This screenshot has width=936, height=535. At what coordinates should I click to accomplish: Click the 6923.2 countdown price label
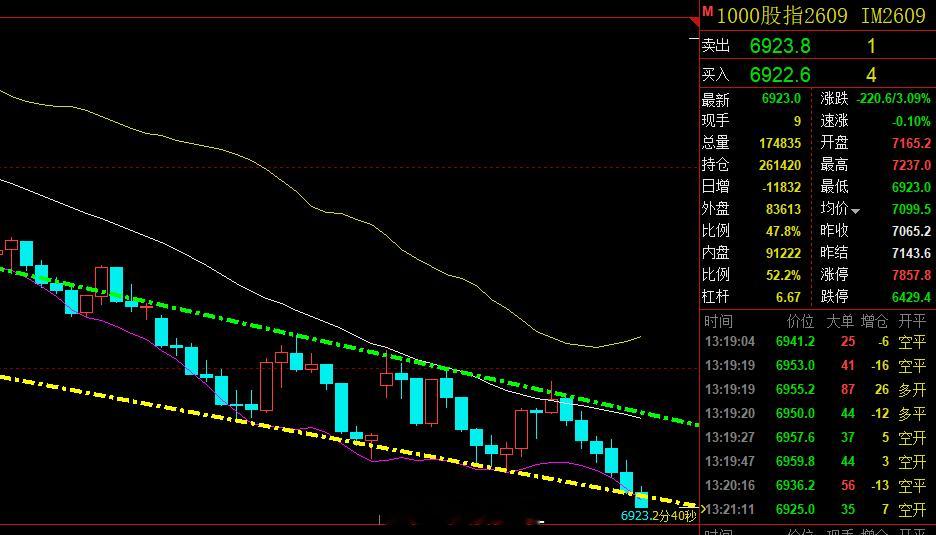coord(658,515)
